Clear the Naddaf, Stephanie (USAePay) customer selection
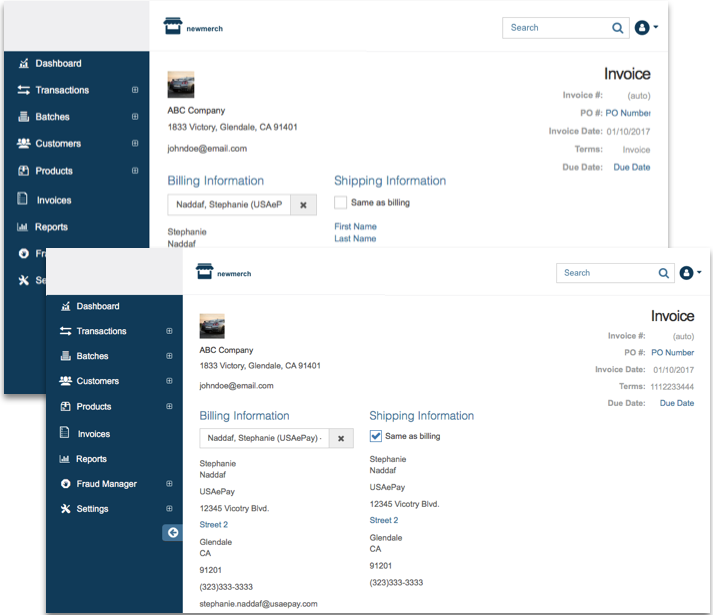713x615 pixels. pos(341,438)
